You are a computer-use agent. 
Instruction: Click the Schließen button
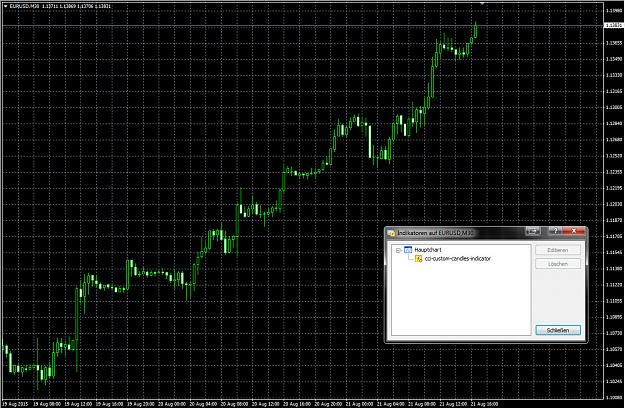point(558,330)
